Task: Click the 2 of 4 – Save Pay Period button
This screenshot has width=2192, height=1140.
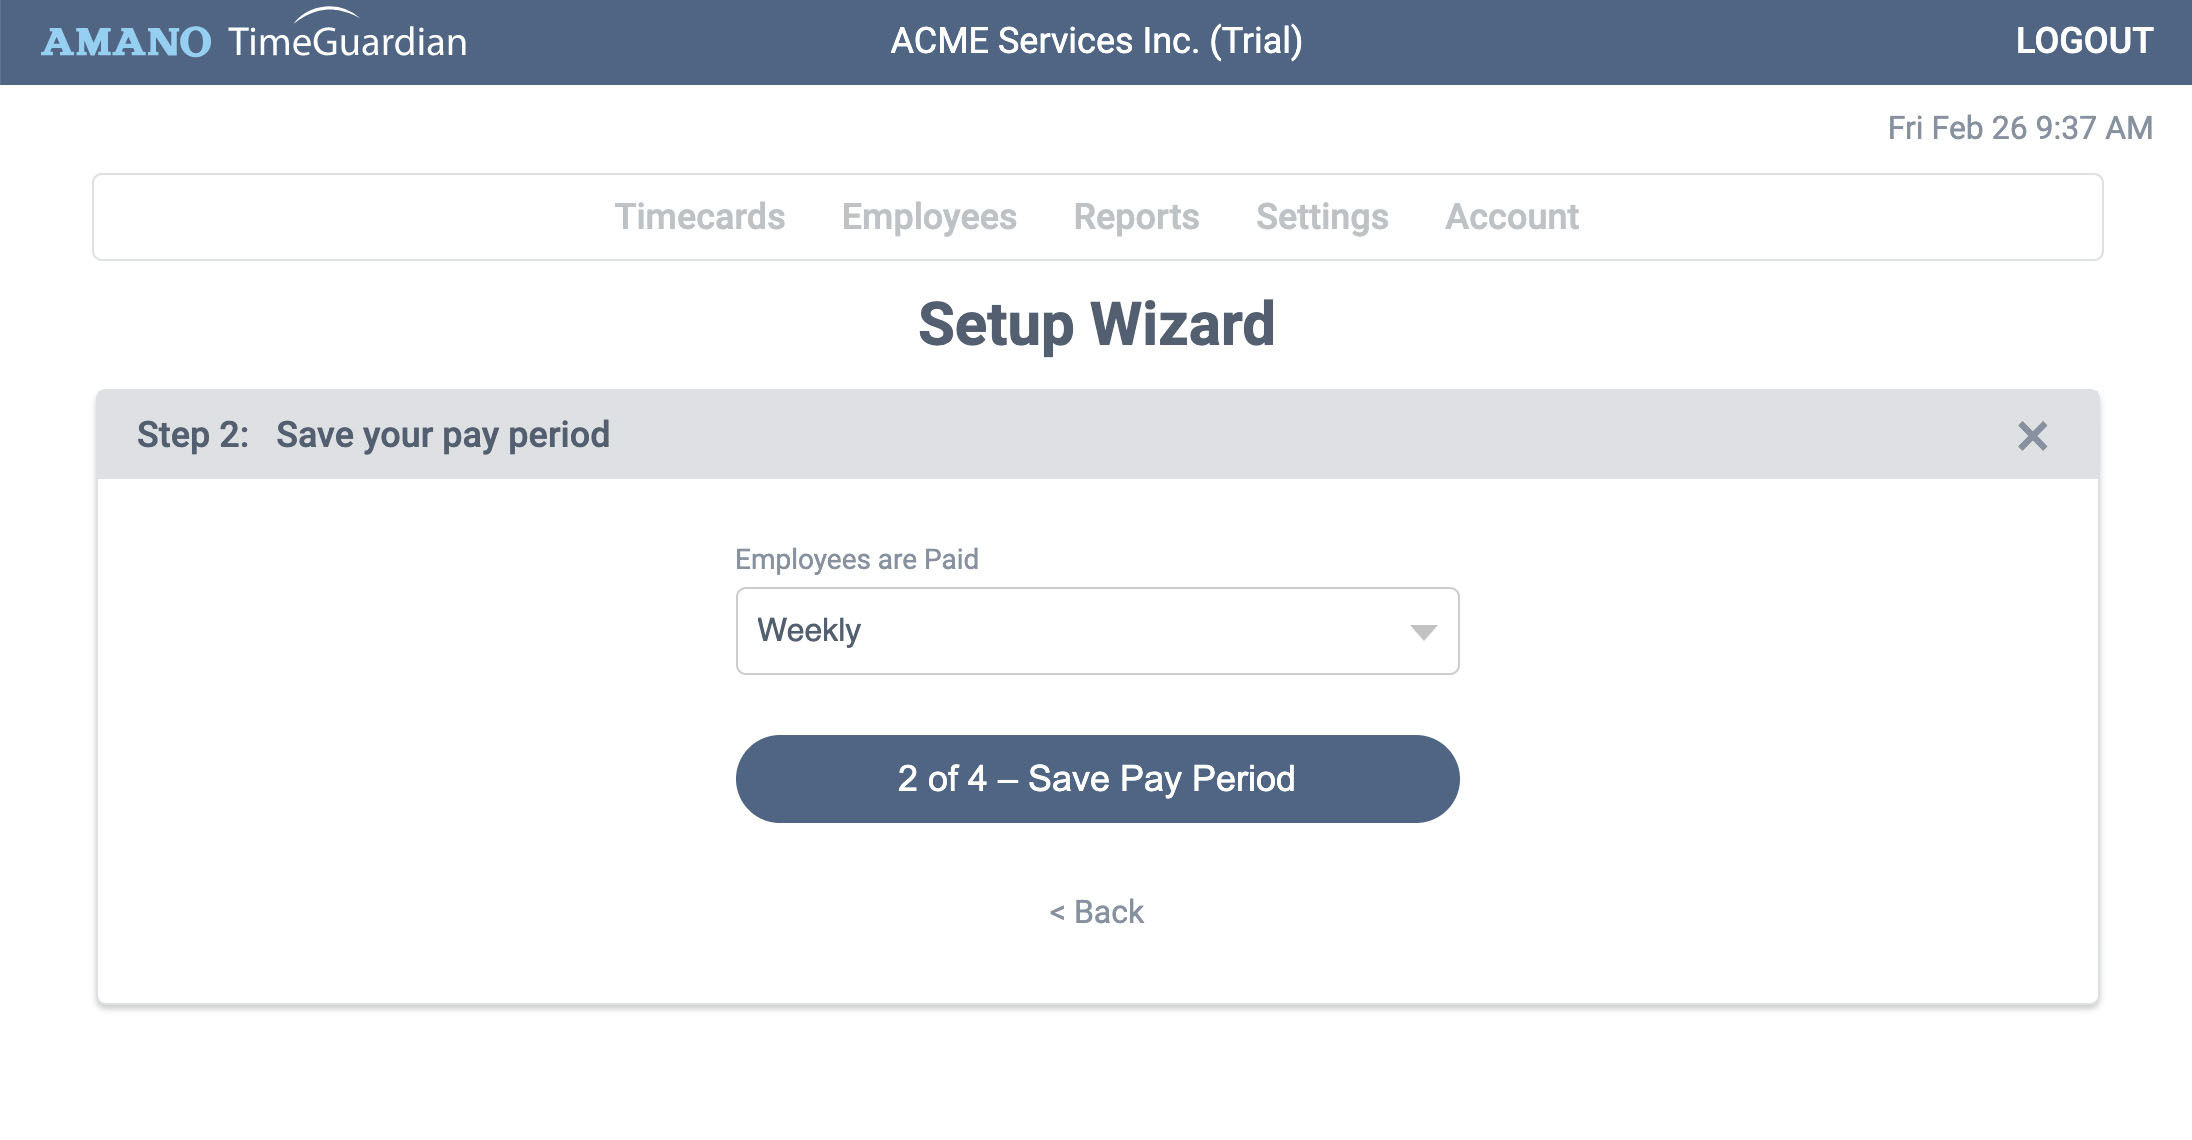Action: coord(1097,779)
